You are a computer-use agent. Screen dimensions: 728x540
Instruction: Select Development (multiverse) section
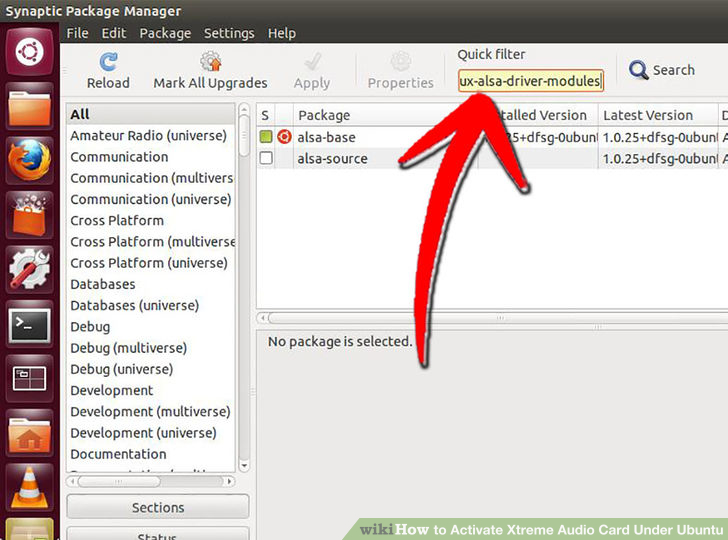pyautogui.click(x=151, y=411)
